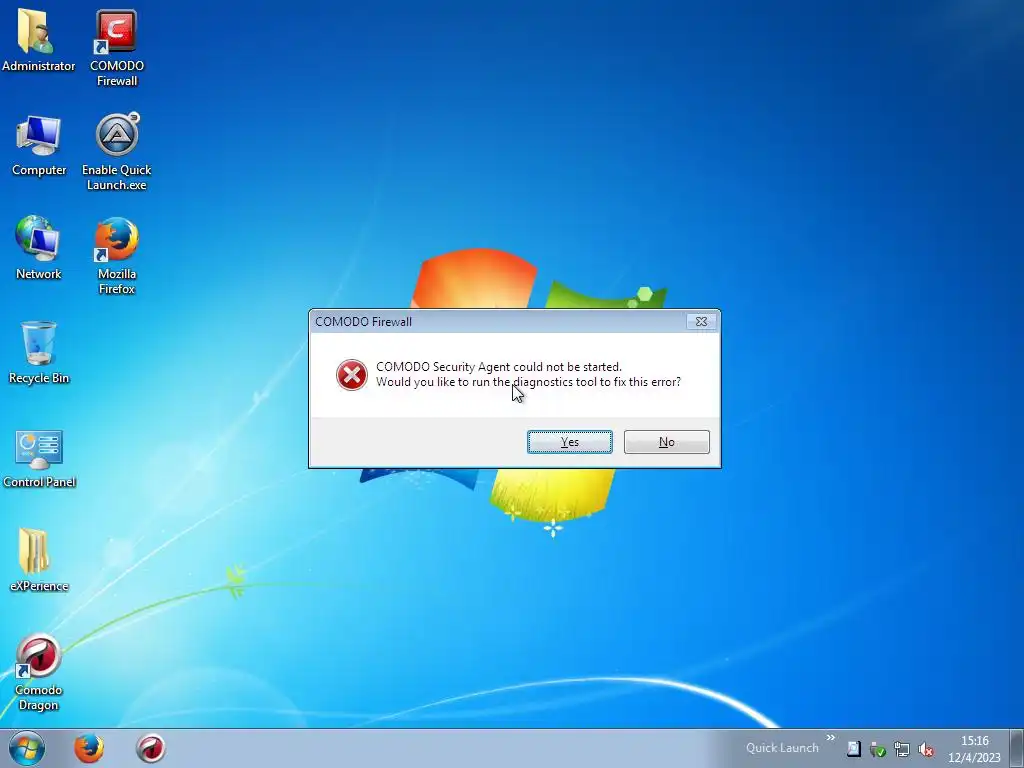
Task: Click the 'COMODO Firewall' dialog title bar text
Action: [x=363, y=321]
